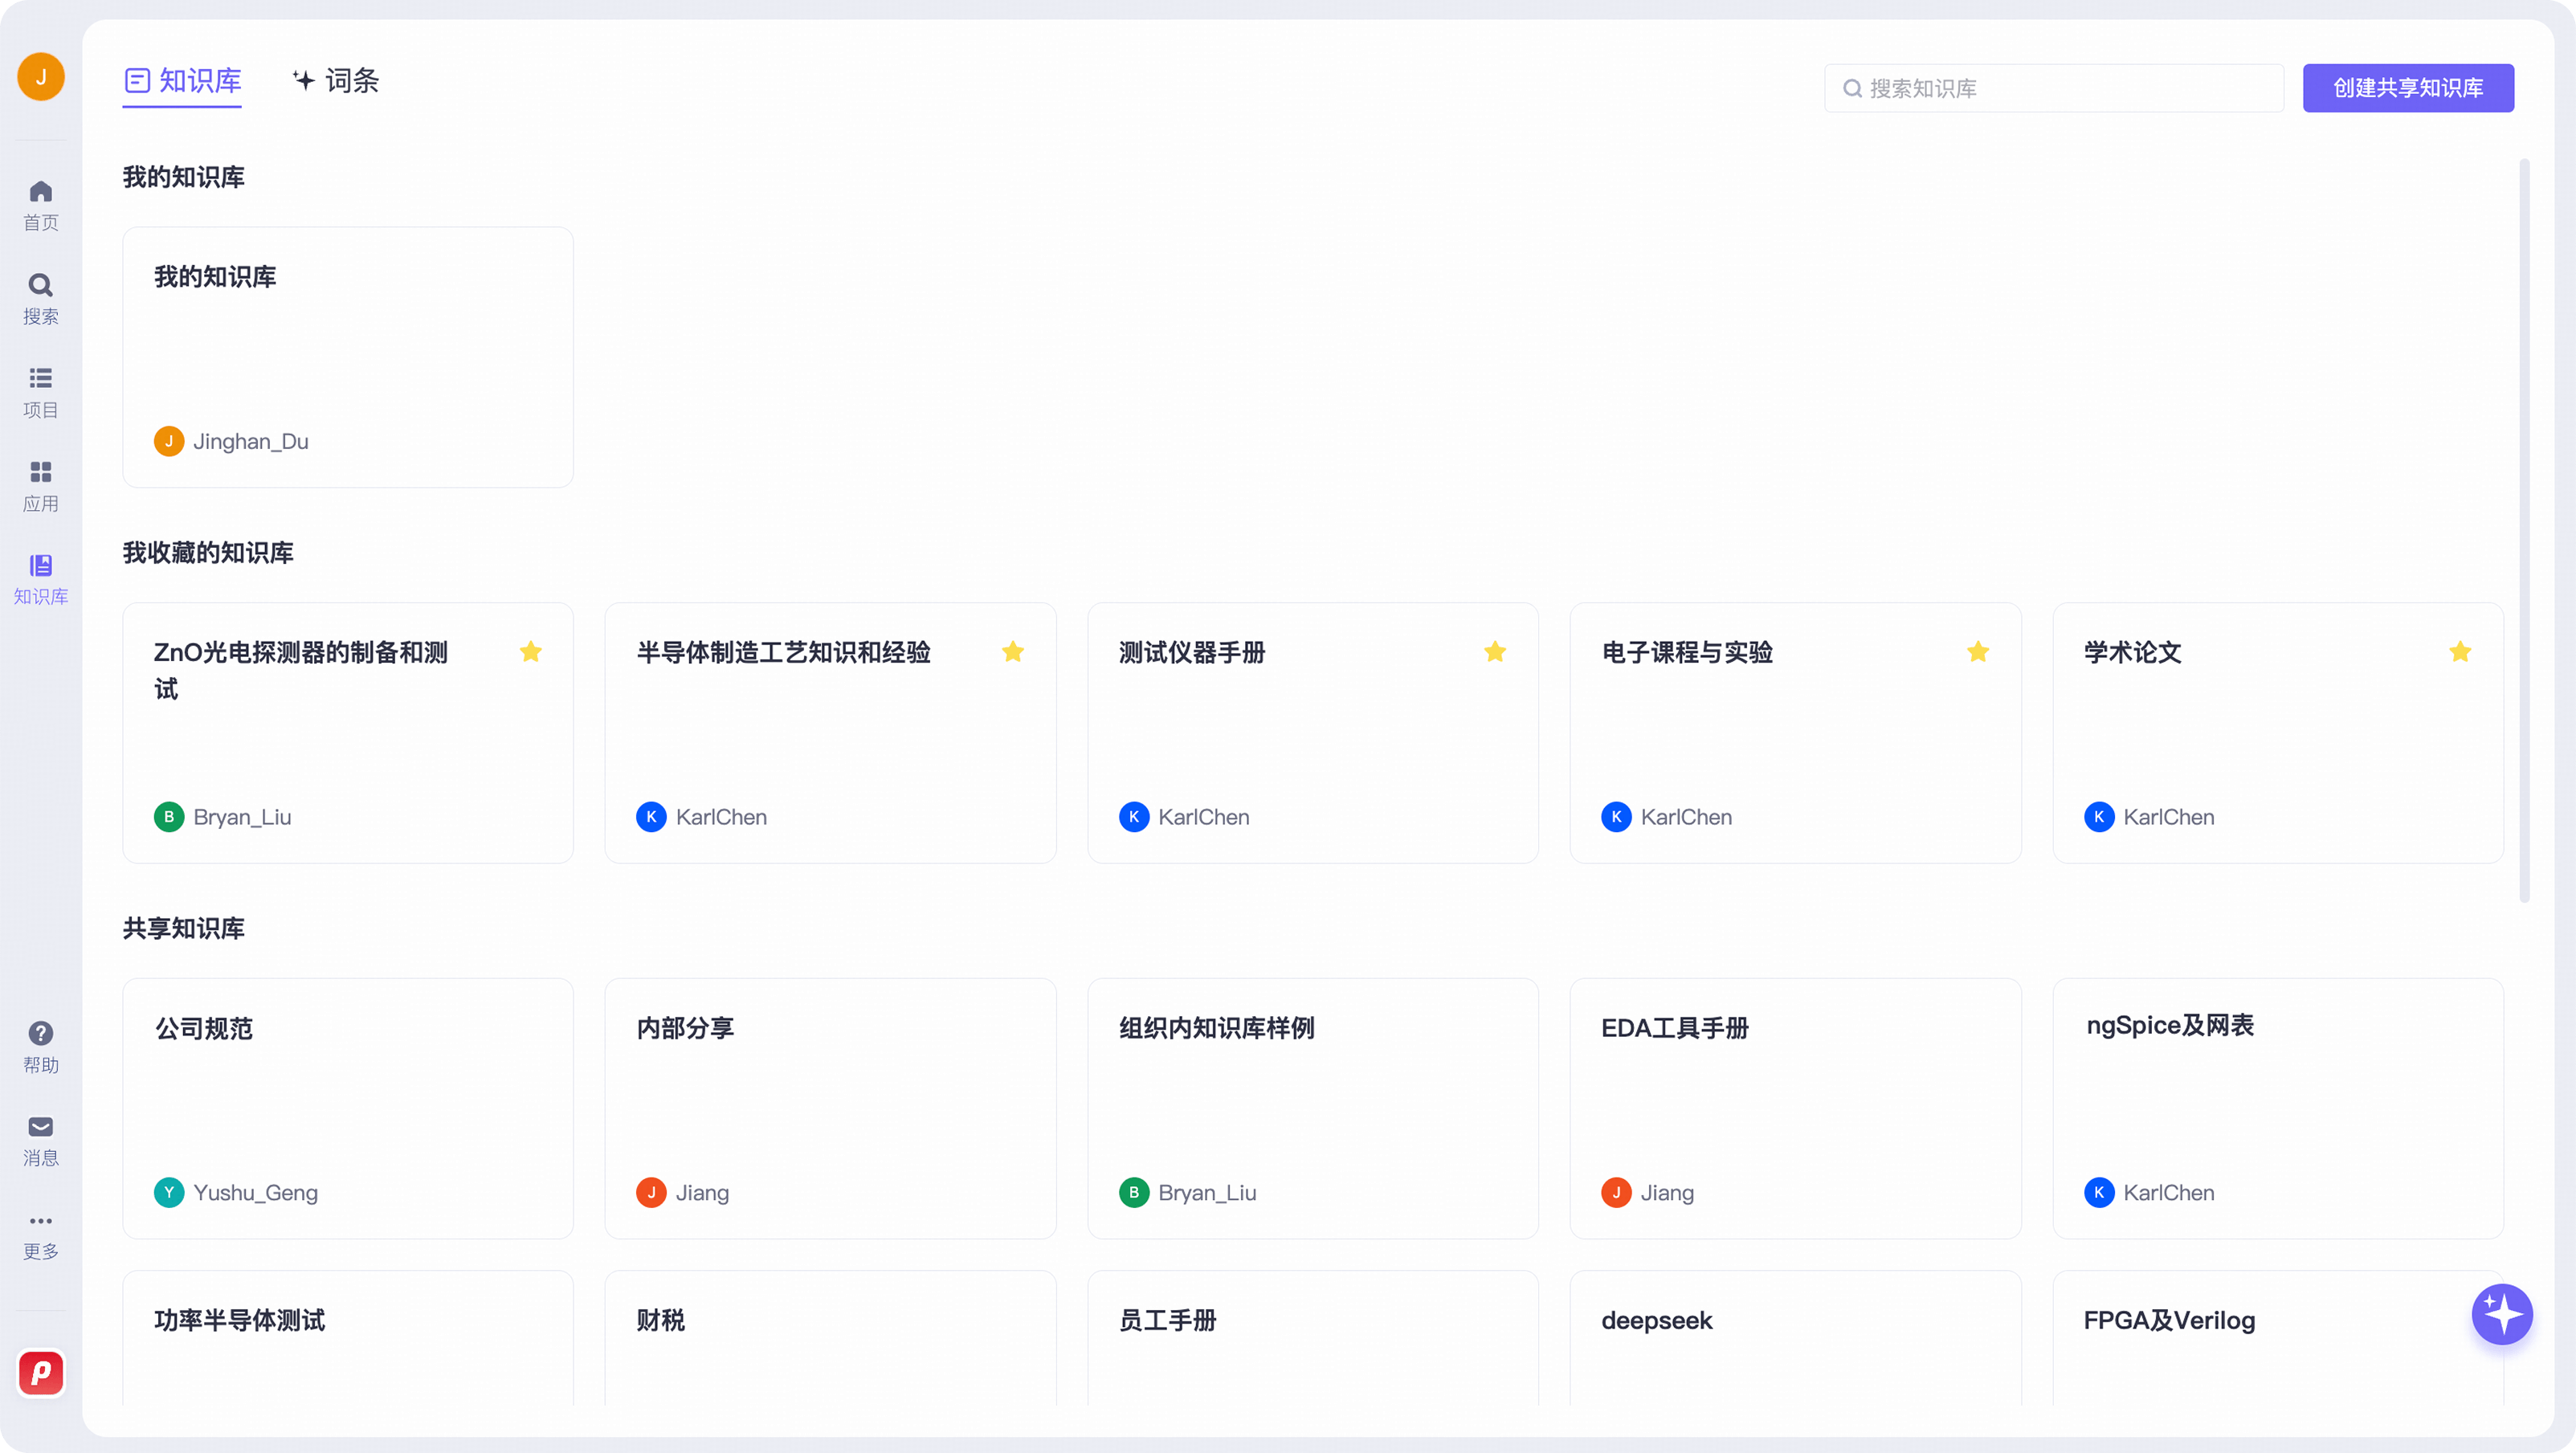Open the EDA工具手册 card
The image size is (2576, 1453).
[x=1795, y=1109]
